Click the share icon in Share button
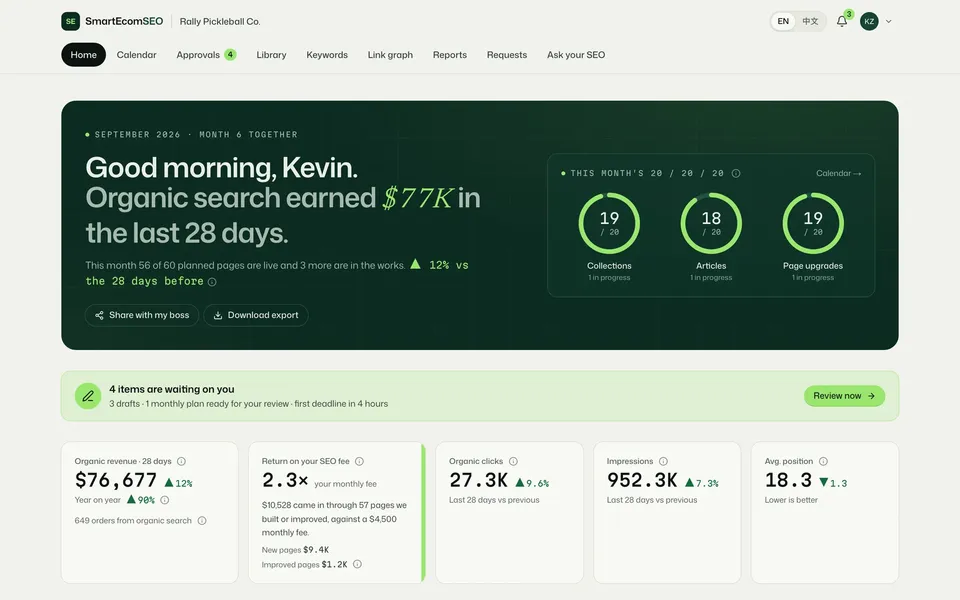Viewport: 960px width, 600px height. click(99, 315)
